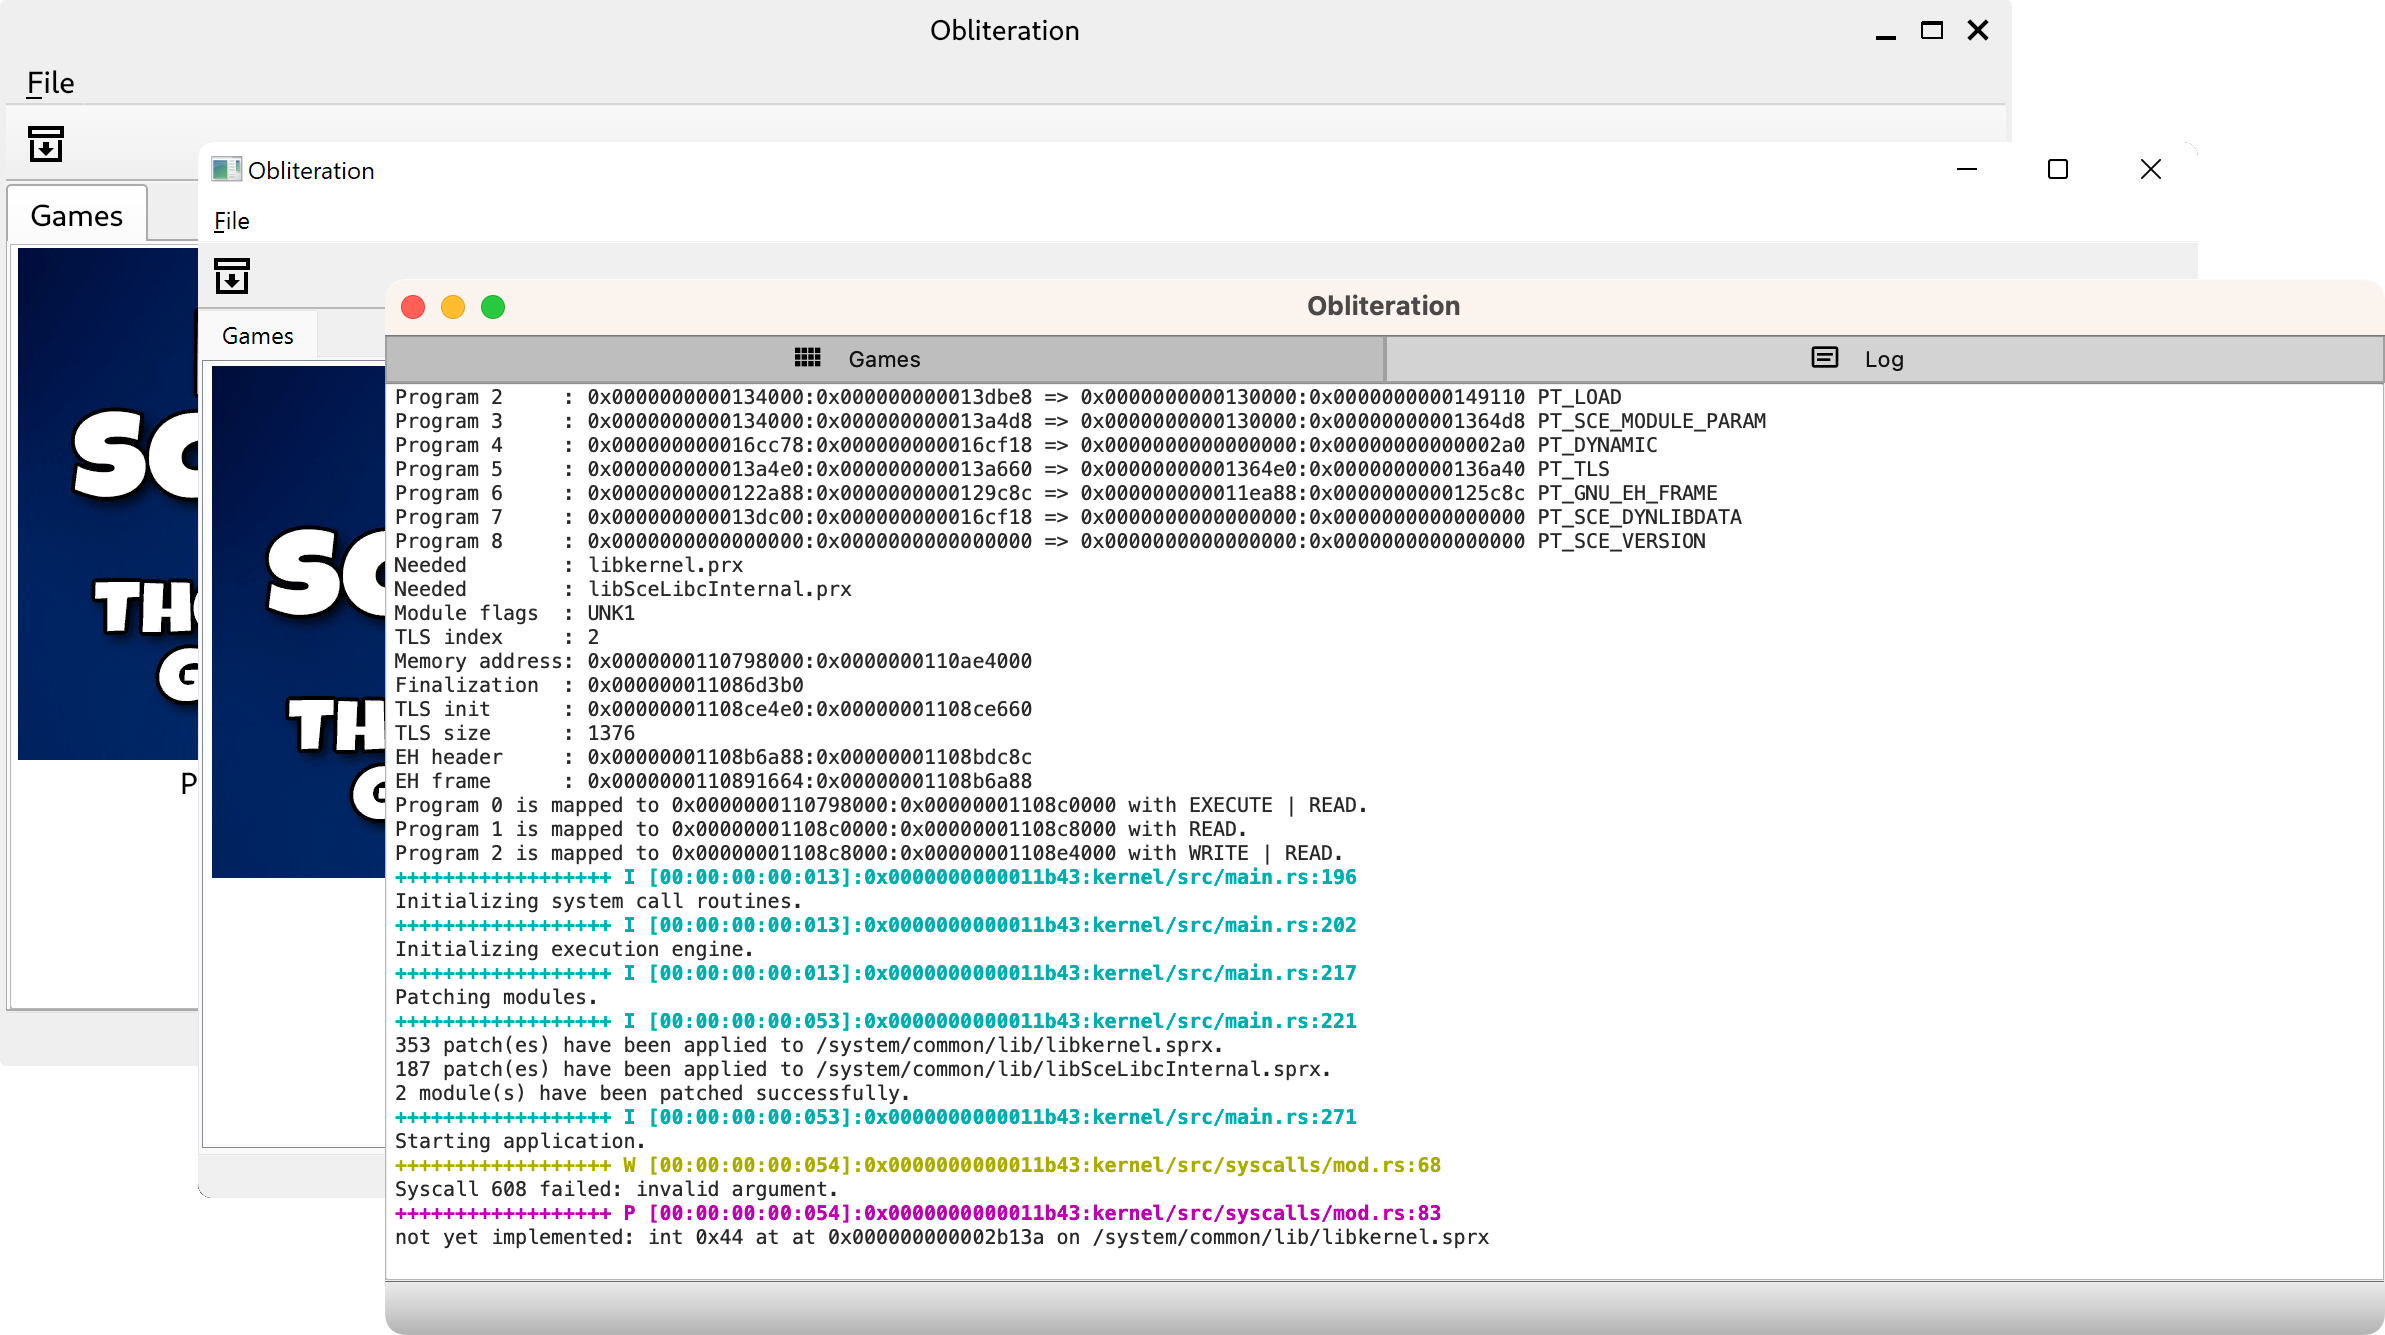This screenshot has height=1335, width=2385.
Task: Switch to the Games tab in the macOS window
Action: click(x=883, y=358)
